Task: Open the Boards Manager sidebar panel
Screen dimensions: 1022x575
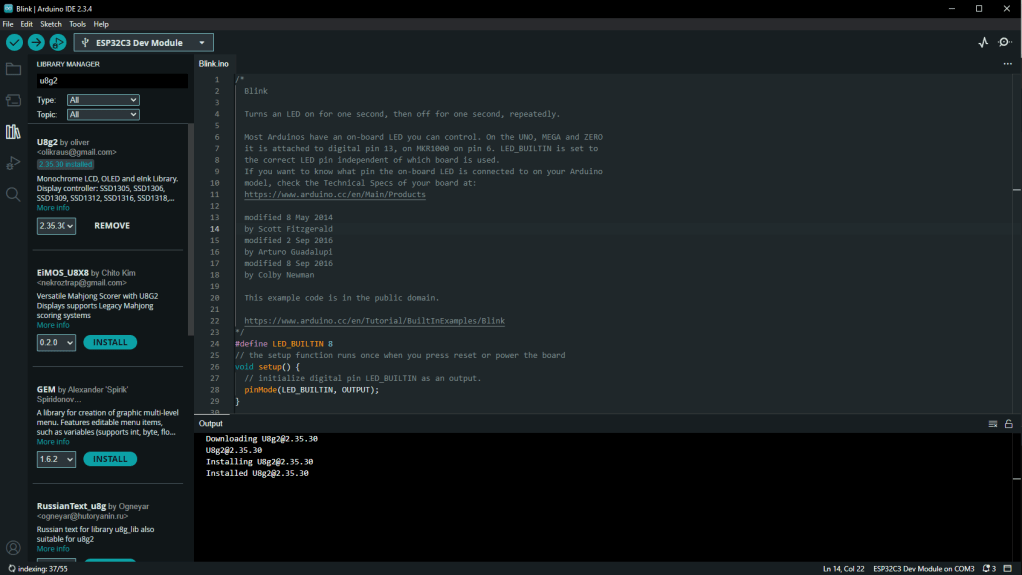Action: (13, 100)
